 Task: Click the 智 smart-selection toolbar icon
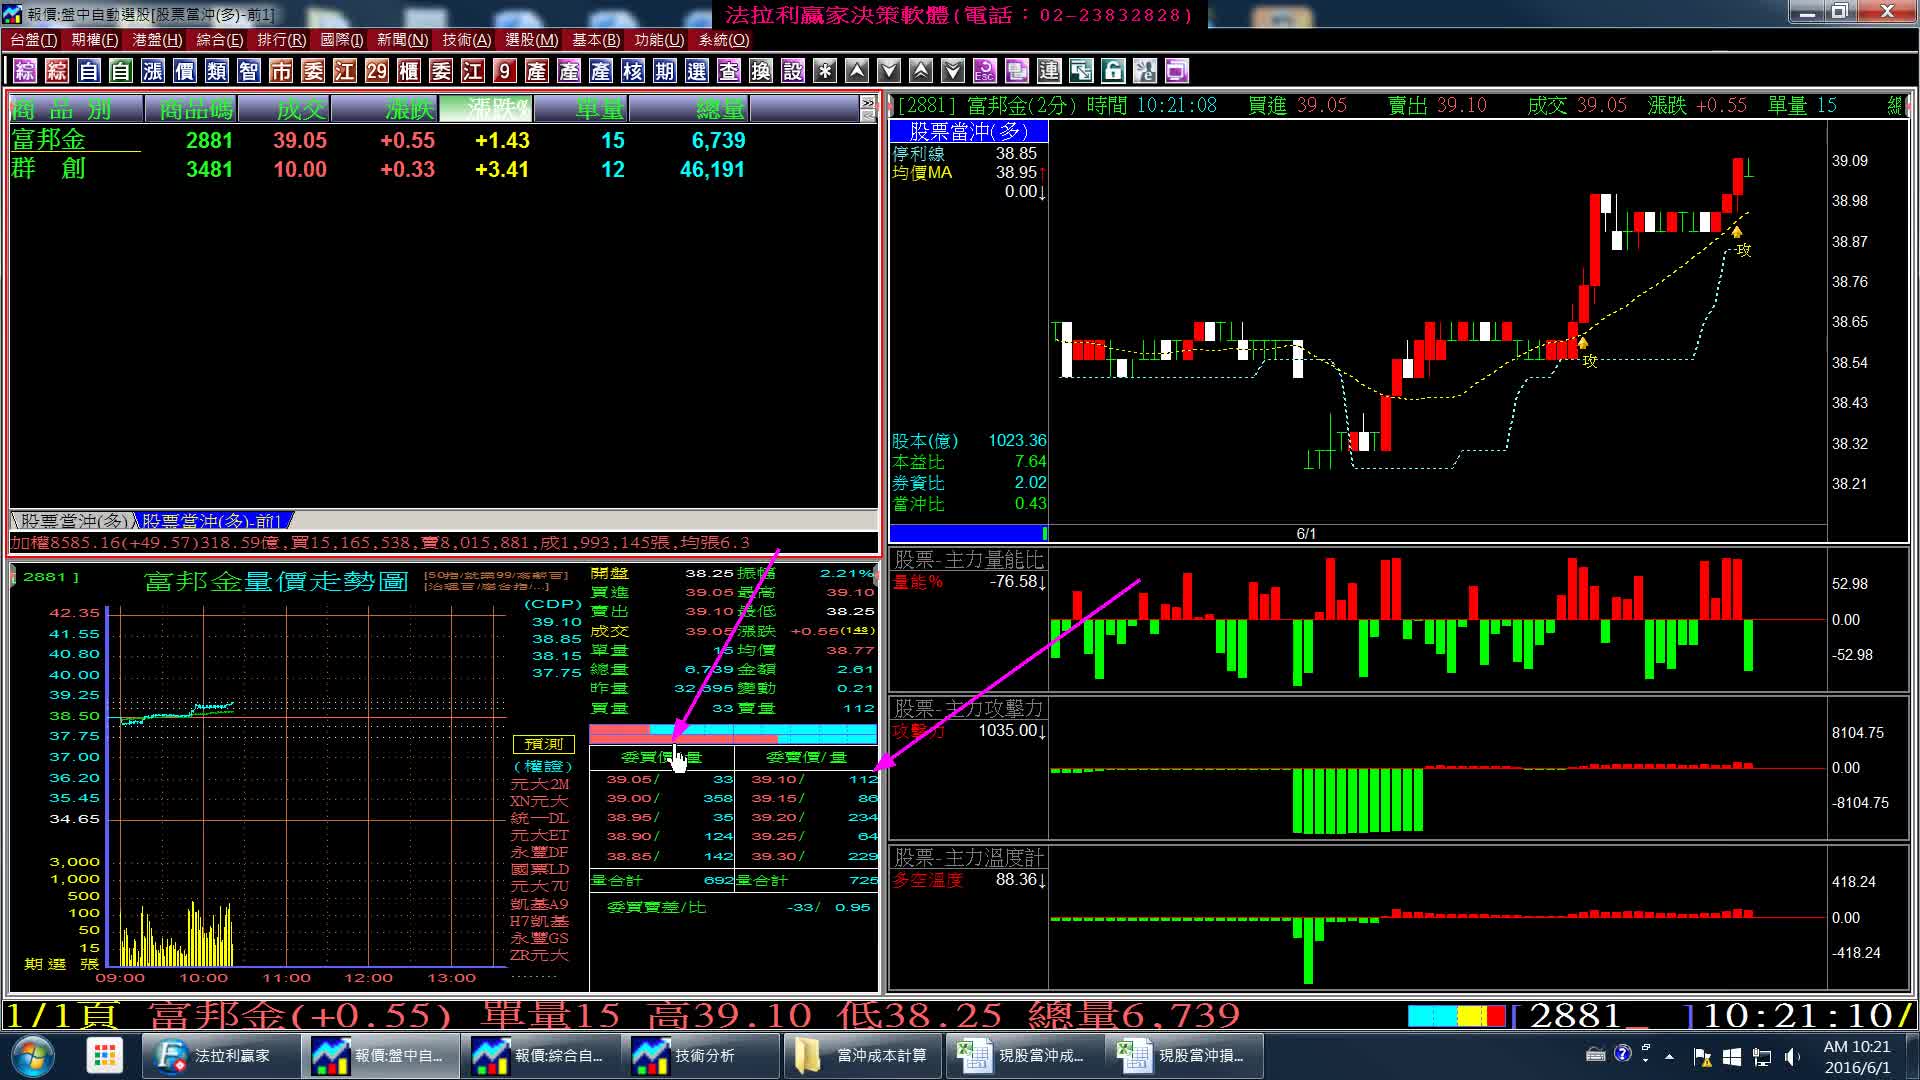(x=249, y=71)
